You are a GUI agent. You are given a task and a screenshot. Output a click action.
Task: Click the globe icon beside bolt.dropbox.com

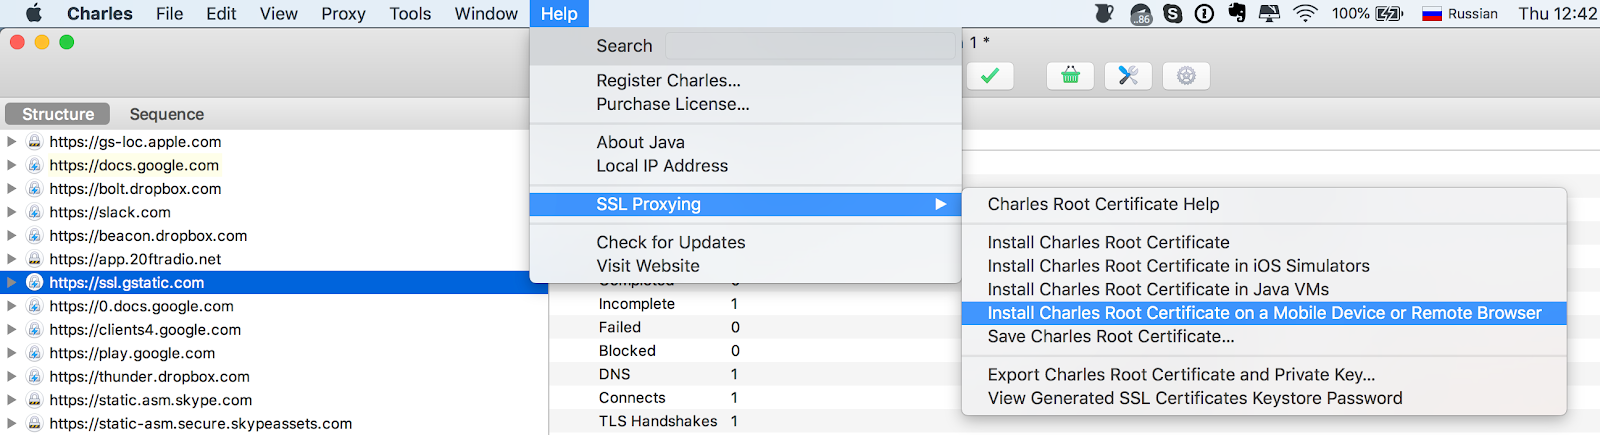pos(34,189)
